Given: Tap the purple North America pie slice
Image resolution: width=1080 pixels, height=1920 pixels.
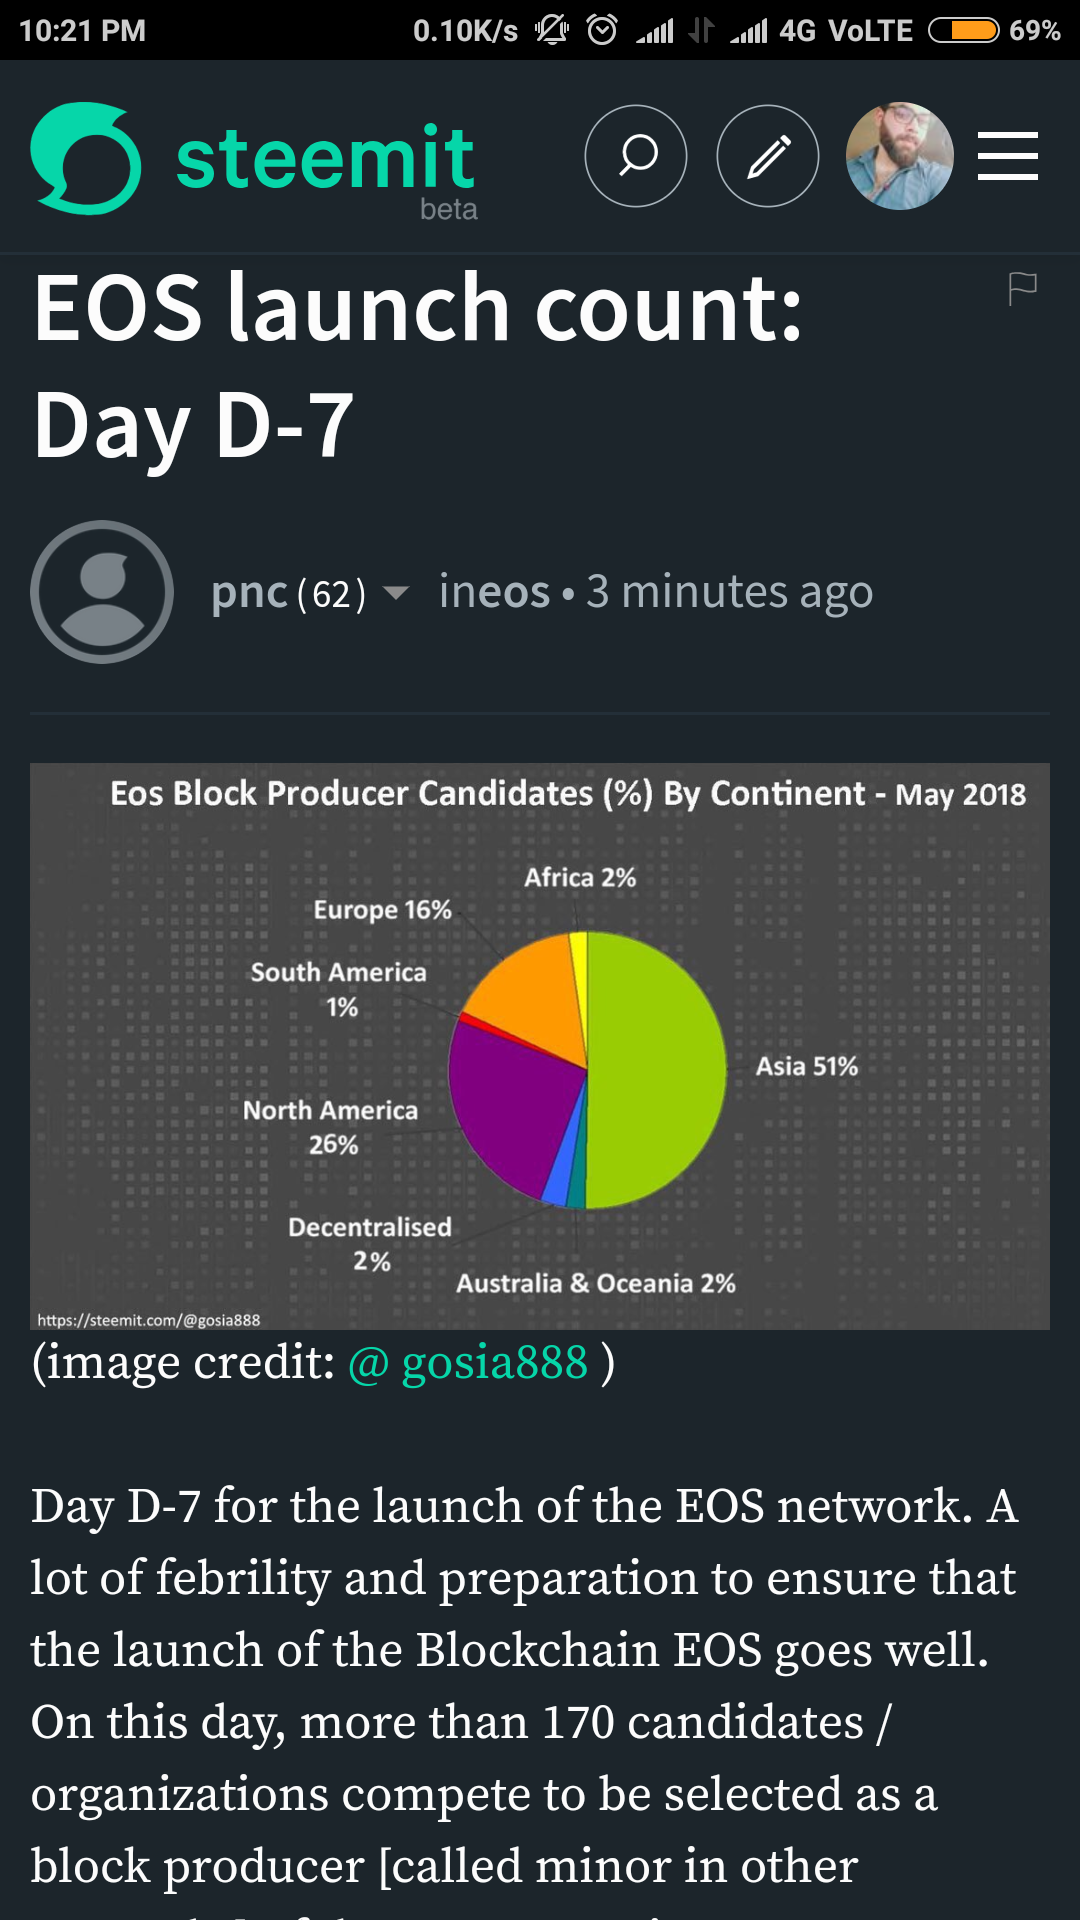Looking at the screenshot, I should pos(510,1100).
